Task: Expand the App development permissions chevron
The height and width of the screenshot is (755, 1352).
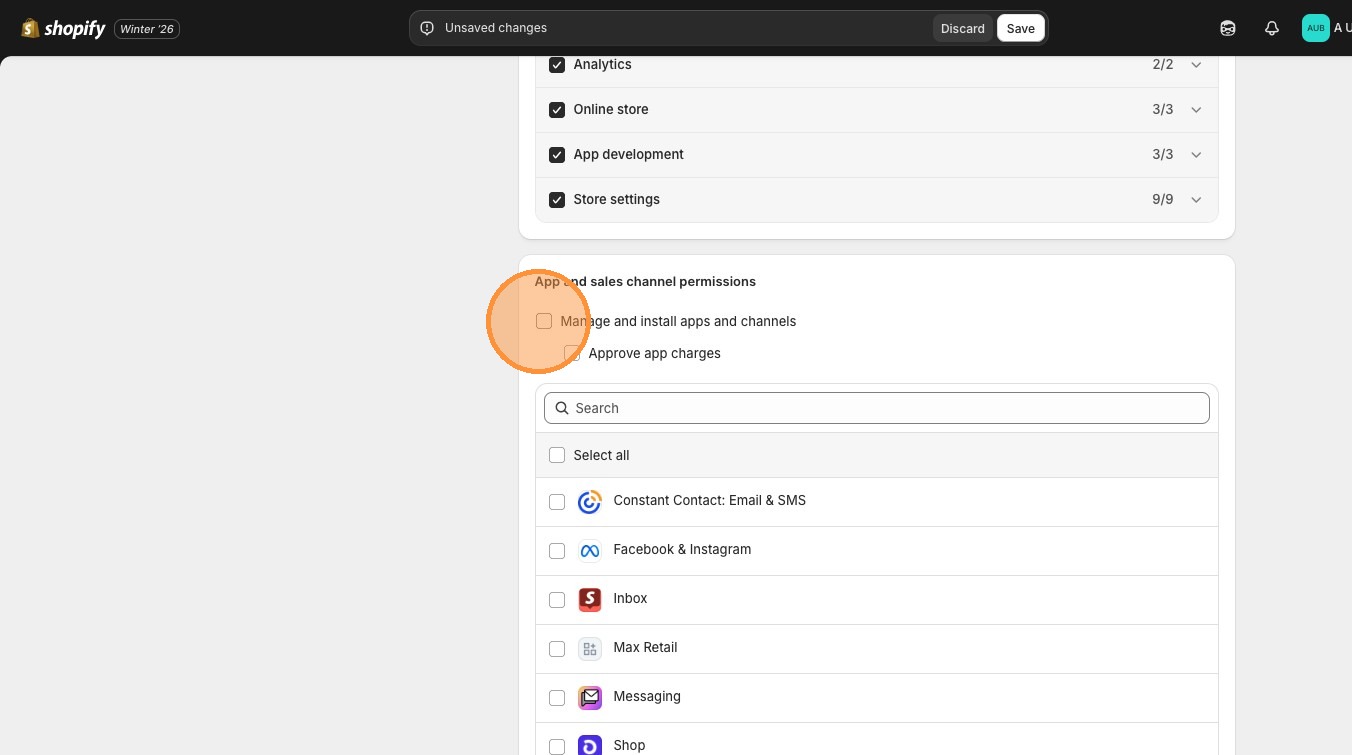Action: 1196,154
